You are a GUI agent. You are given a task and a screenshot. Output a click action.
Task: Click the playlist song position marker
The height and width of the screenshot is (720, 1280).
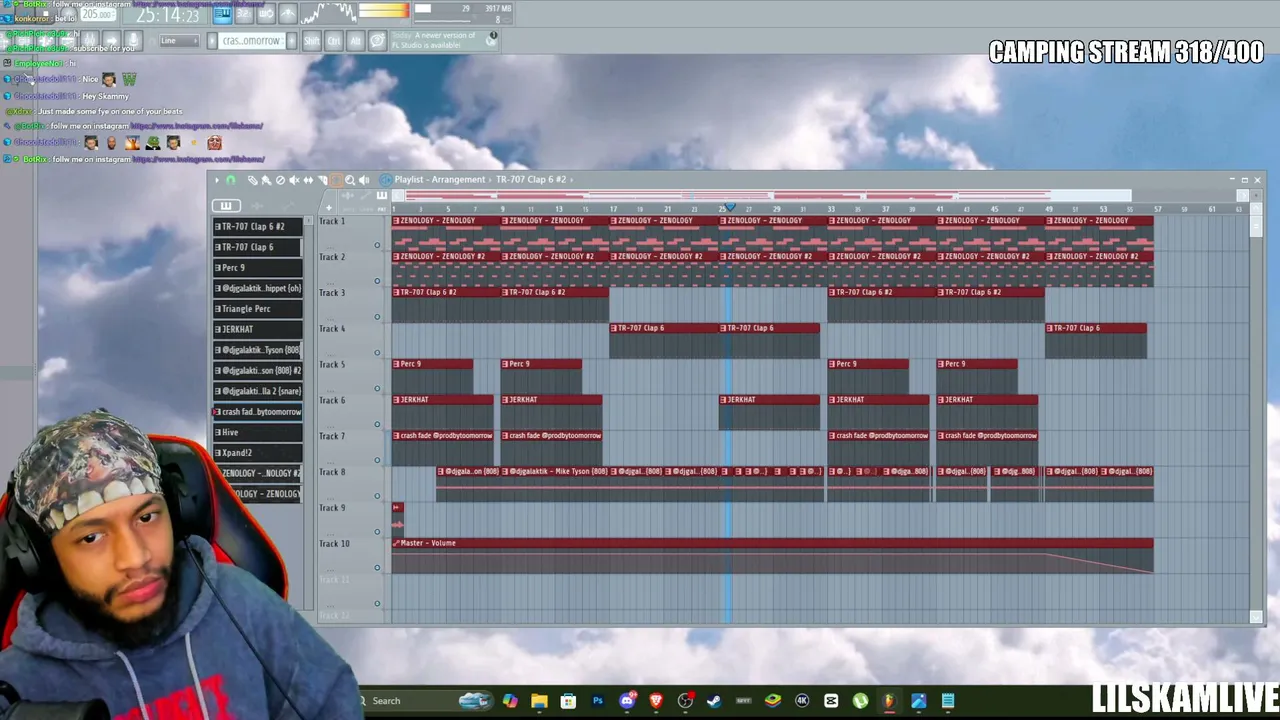click(x=728, y=208)
